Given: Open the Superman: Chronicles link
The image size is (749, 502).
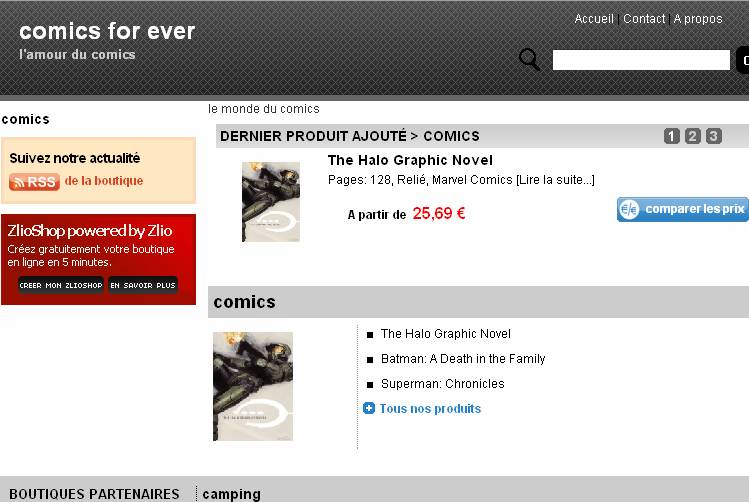Looking at the screenshot, I should pos(442,384).
